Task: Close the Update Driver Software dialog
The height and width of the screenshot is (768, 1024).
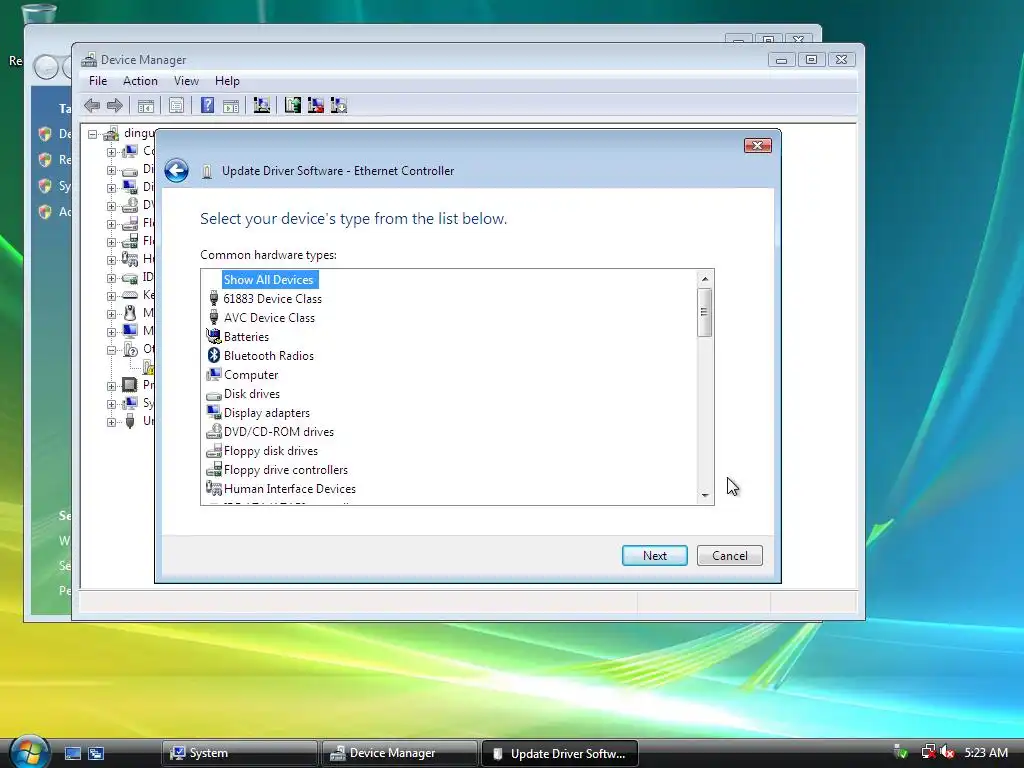Action: pyautogui.click(x=758, y=145)
